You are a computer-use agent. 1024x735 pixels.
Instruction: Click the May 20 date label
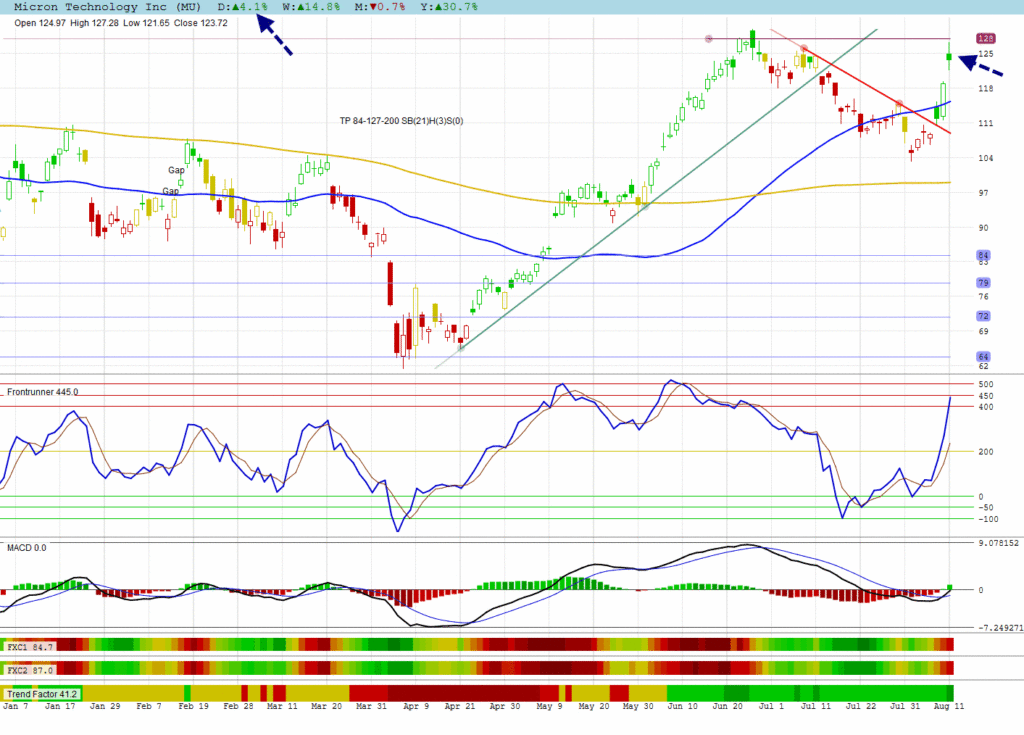594,706
